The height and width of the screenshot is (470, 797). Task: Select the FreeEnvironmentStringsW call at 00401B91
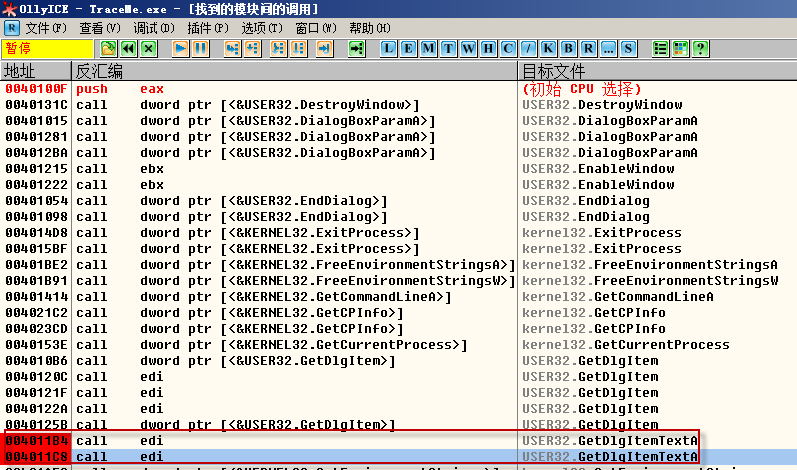coord(398,281)
